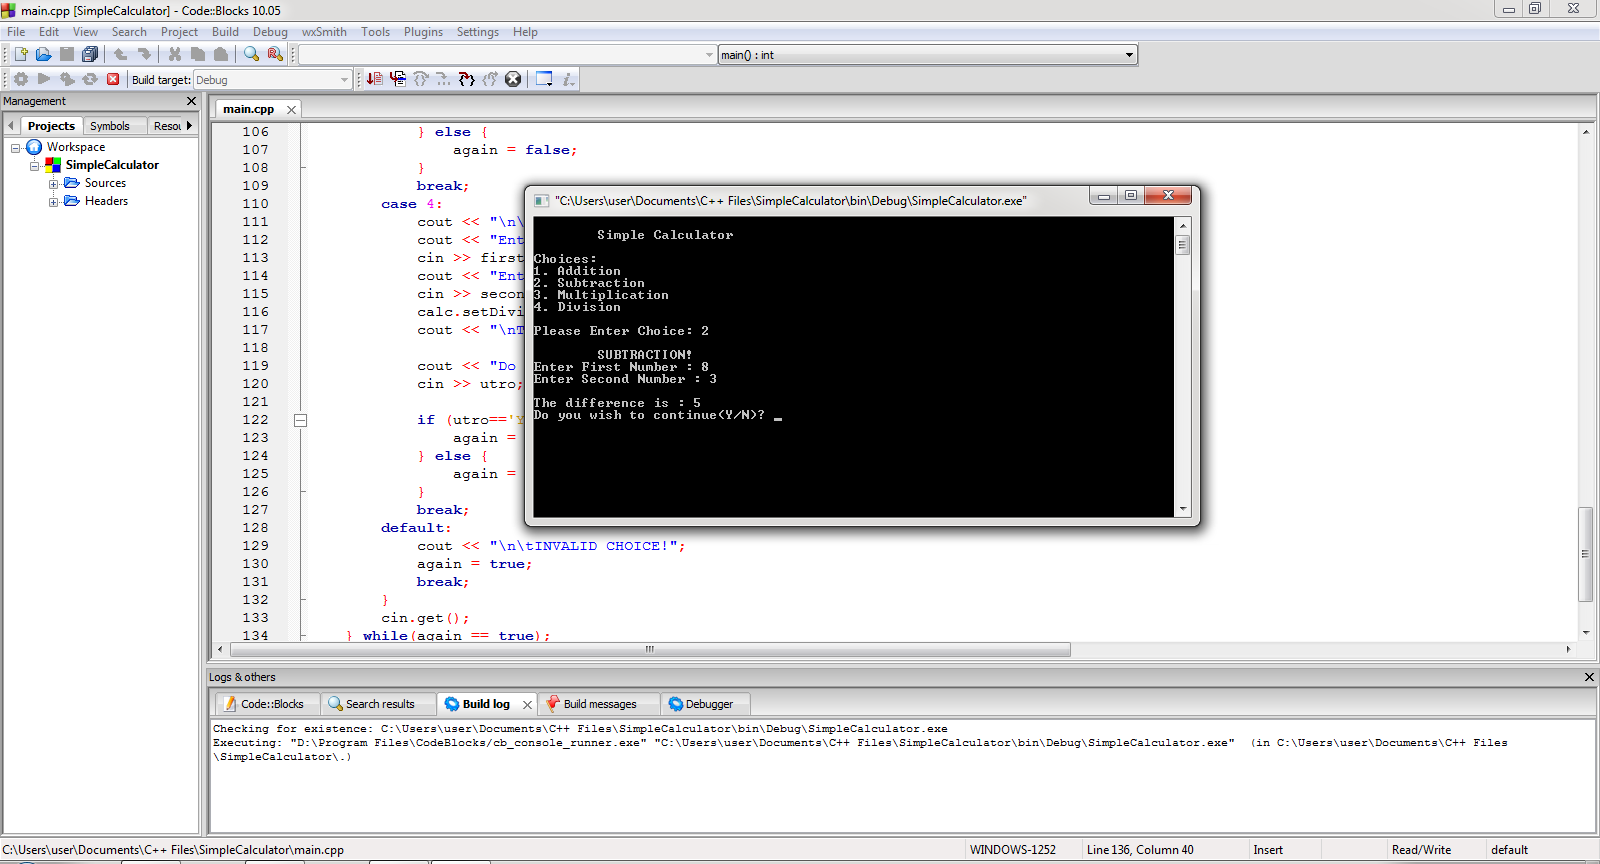The width and height of the screenshot is (1600, 864).
Task: Close the main.cpp editor tab
Action: click(291, 110)
